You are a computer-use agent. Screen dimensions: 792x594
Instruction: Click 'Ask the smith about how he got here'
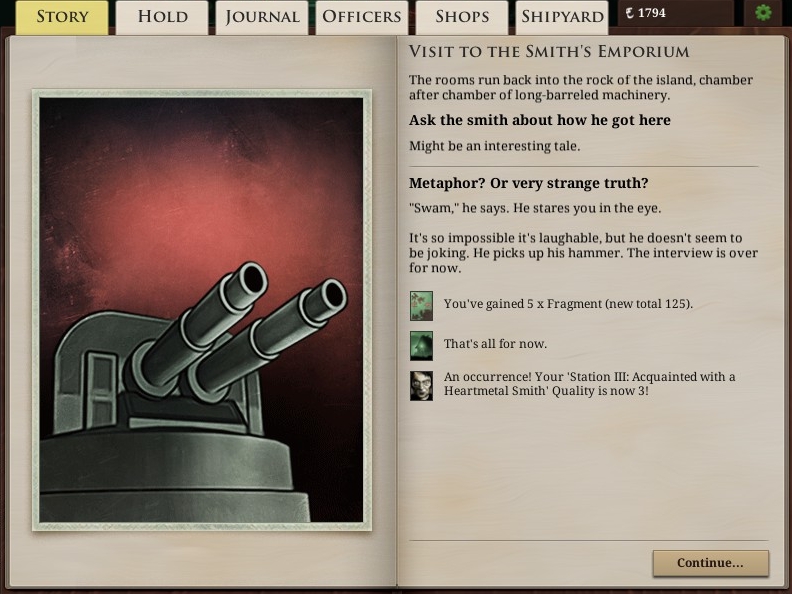pos(539,120)
